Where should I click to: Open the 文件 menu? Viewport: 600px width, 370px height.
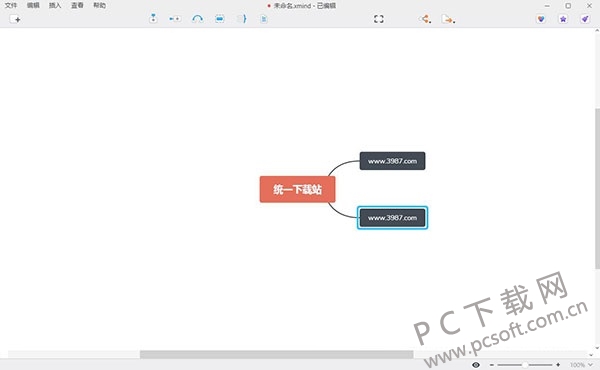[x=11, y=5]
